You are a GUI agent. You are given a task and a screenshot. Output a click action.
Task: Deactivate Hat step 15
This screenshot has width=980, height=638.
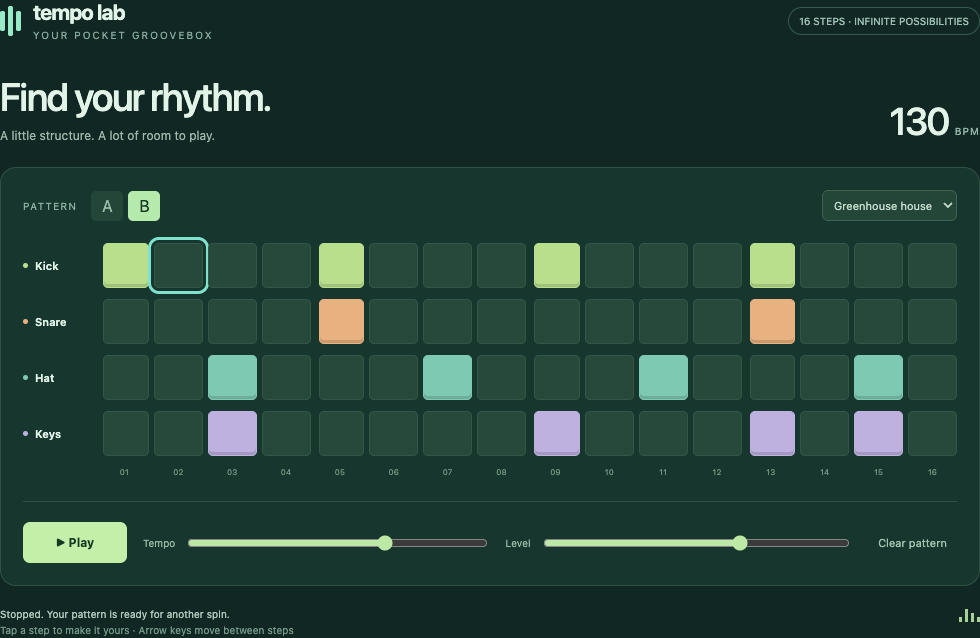click(x=878, y=377)
